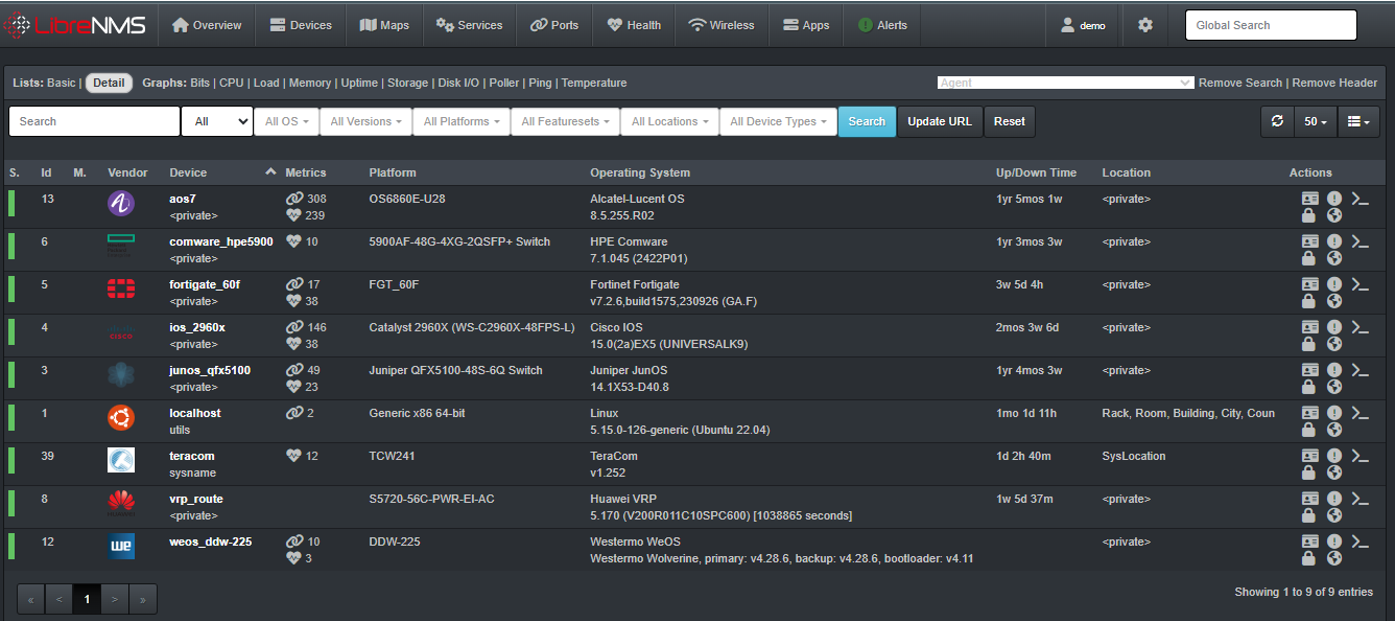The height and width of the screenshot is (621, 1396).
Task: Click the green status indicator for localhost
Action: (x=12, y=418)
